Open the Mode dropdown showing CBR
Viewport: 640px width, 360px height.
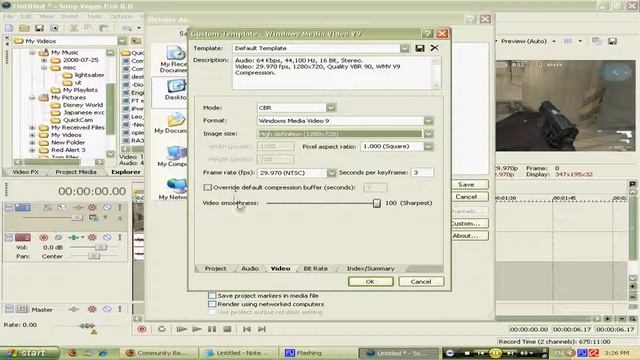click(331, 108)
